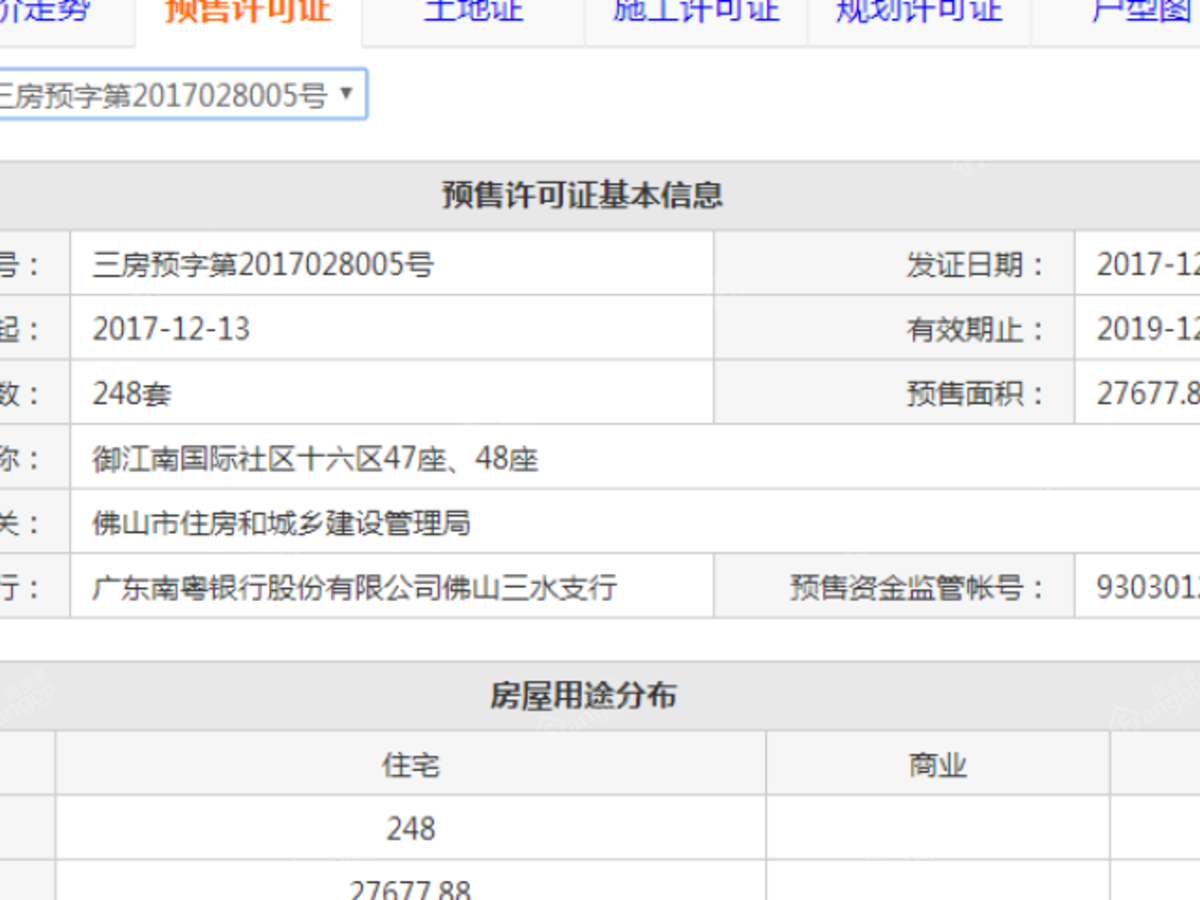Select the start date 2017-12-13 cell
Screen dimensions: 1200x900
[x=392, y=328]
